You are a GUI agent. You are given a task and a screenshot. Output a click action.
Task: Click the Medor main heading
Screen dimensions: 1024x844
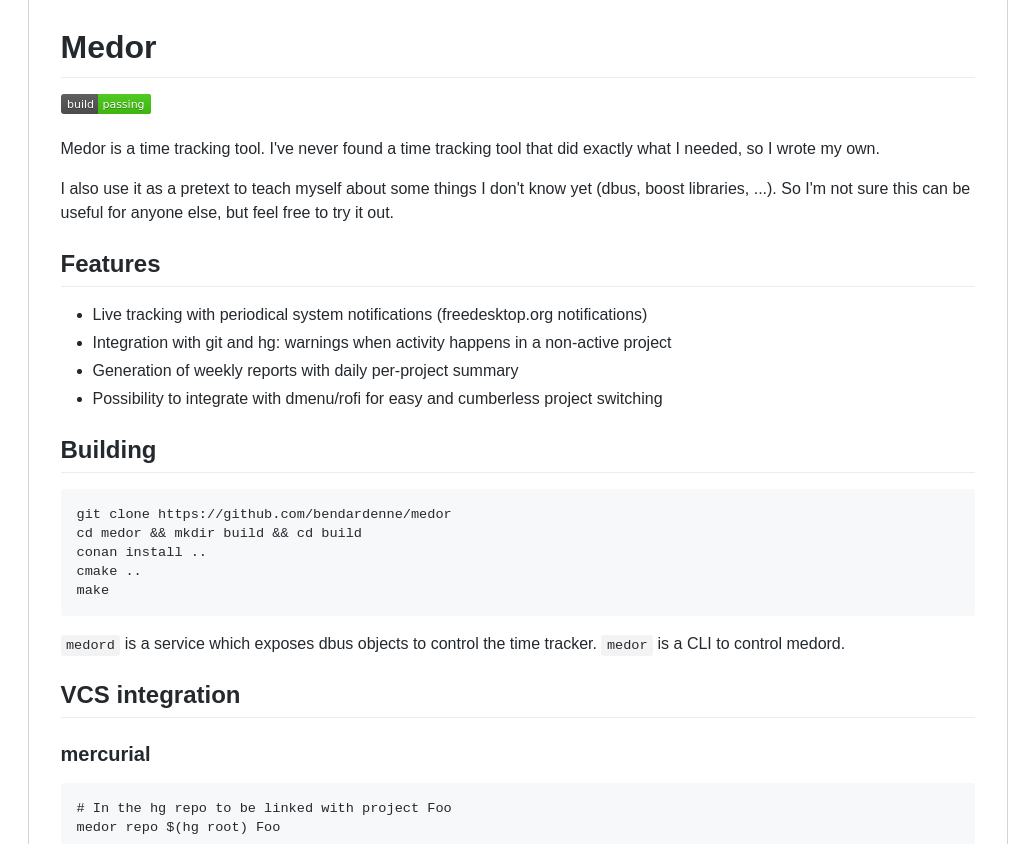pyautogui.click(x=108, y=48)
